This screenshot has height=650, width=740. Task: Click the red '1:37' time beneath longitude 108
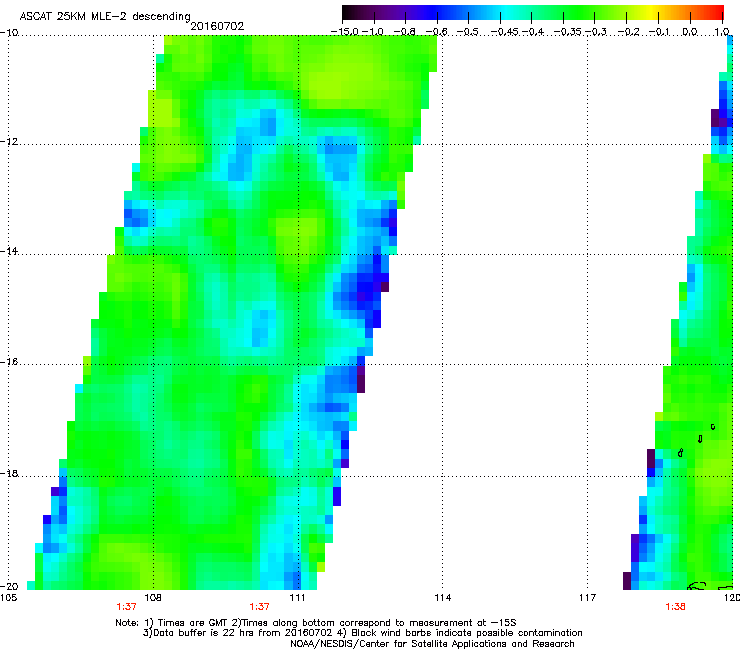pos(126,607)
